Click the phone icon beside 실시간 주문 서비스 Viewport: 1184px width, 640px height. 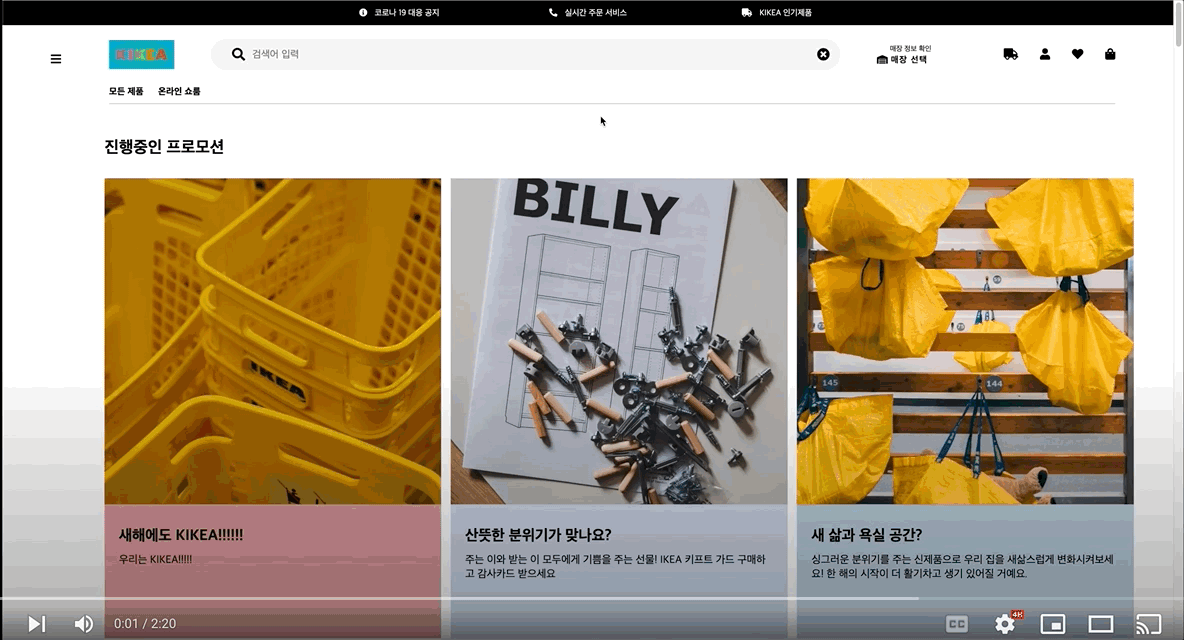(553, 13)
